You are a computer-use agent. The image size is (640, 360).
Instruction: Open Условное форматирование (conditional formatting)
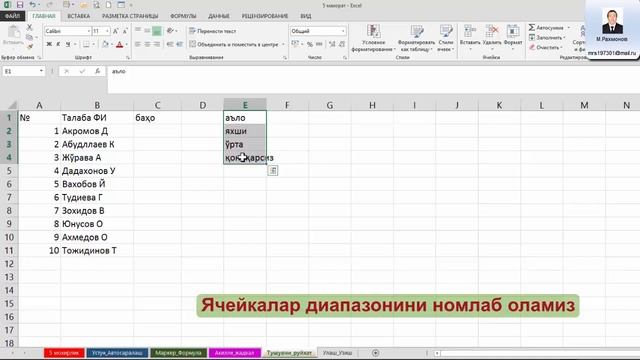coord(373,38)
